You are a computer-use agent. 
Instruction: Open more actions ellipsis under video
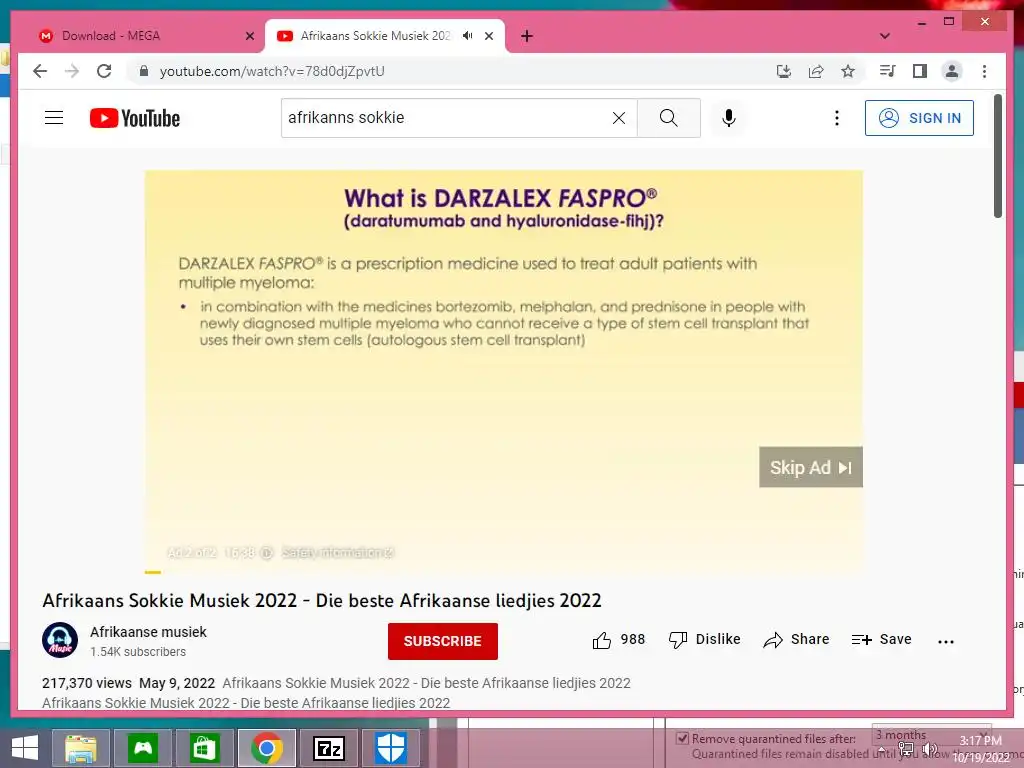click(946, 641)
